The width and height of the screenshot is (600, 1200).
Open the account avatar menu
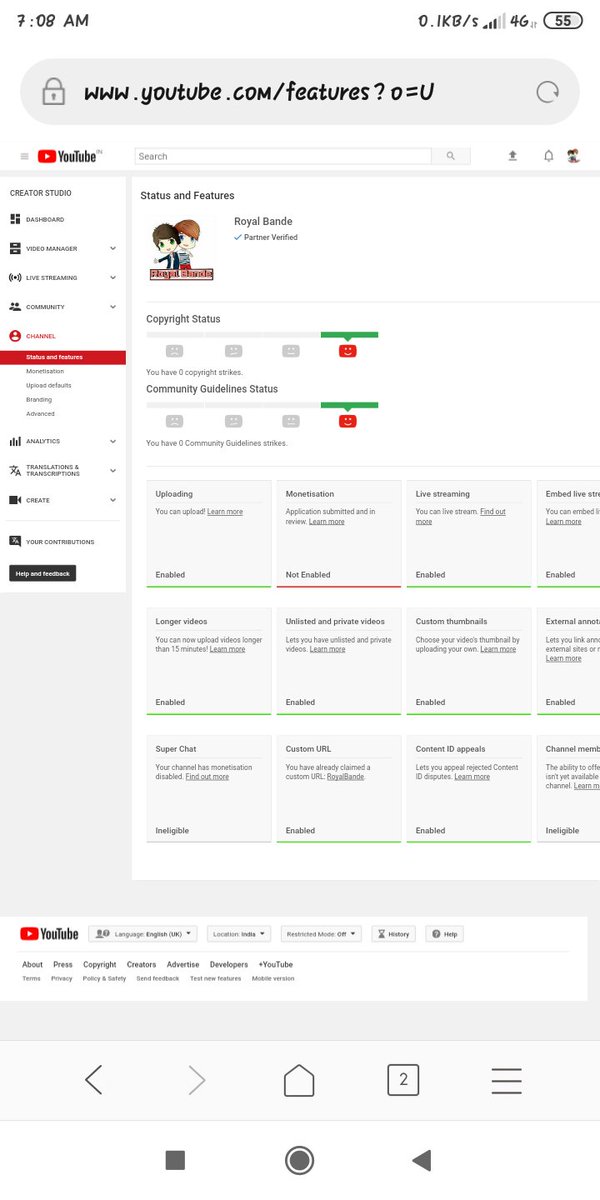point(573,156)
